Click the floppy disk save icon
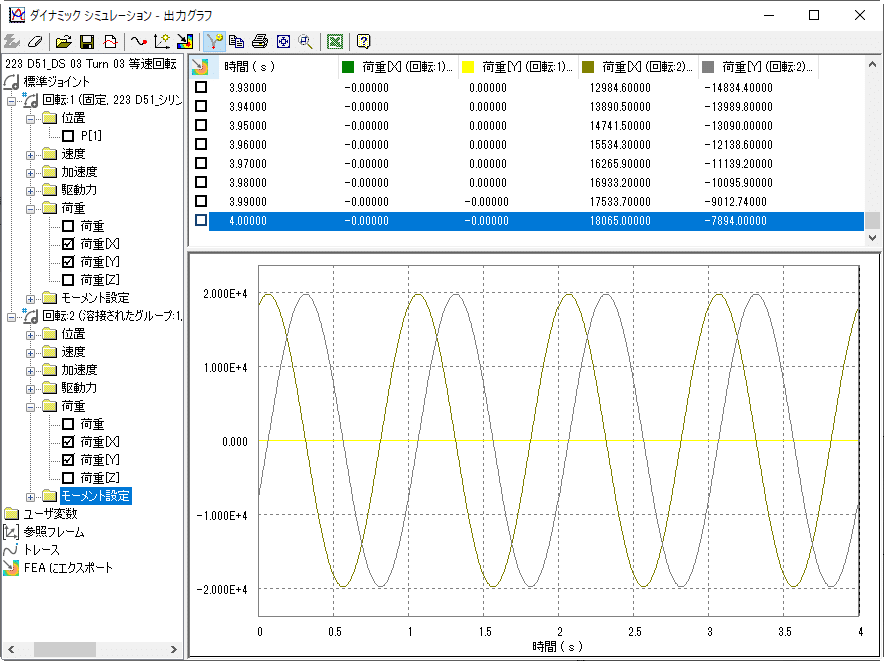Screen dimensions: 884x661 [86, 42]
